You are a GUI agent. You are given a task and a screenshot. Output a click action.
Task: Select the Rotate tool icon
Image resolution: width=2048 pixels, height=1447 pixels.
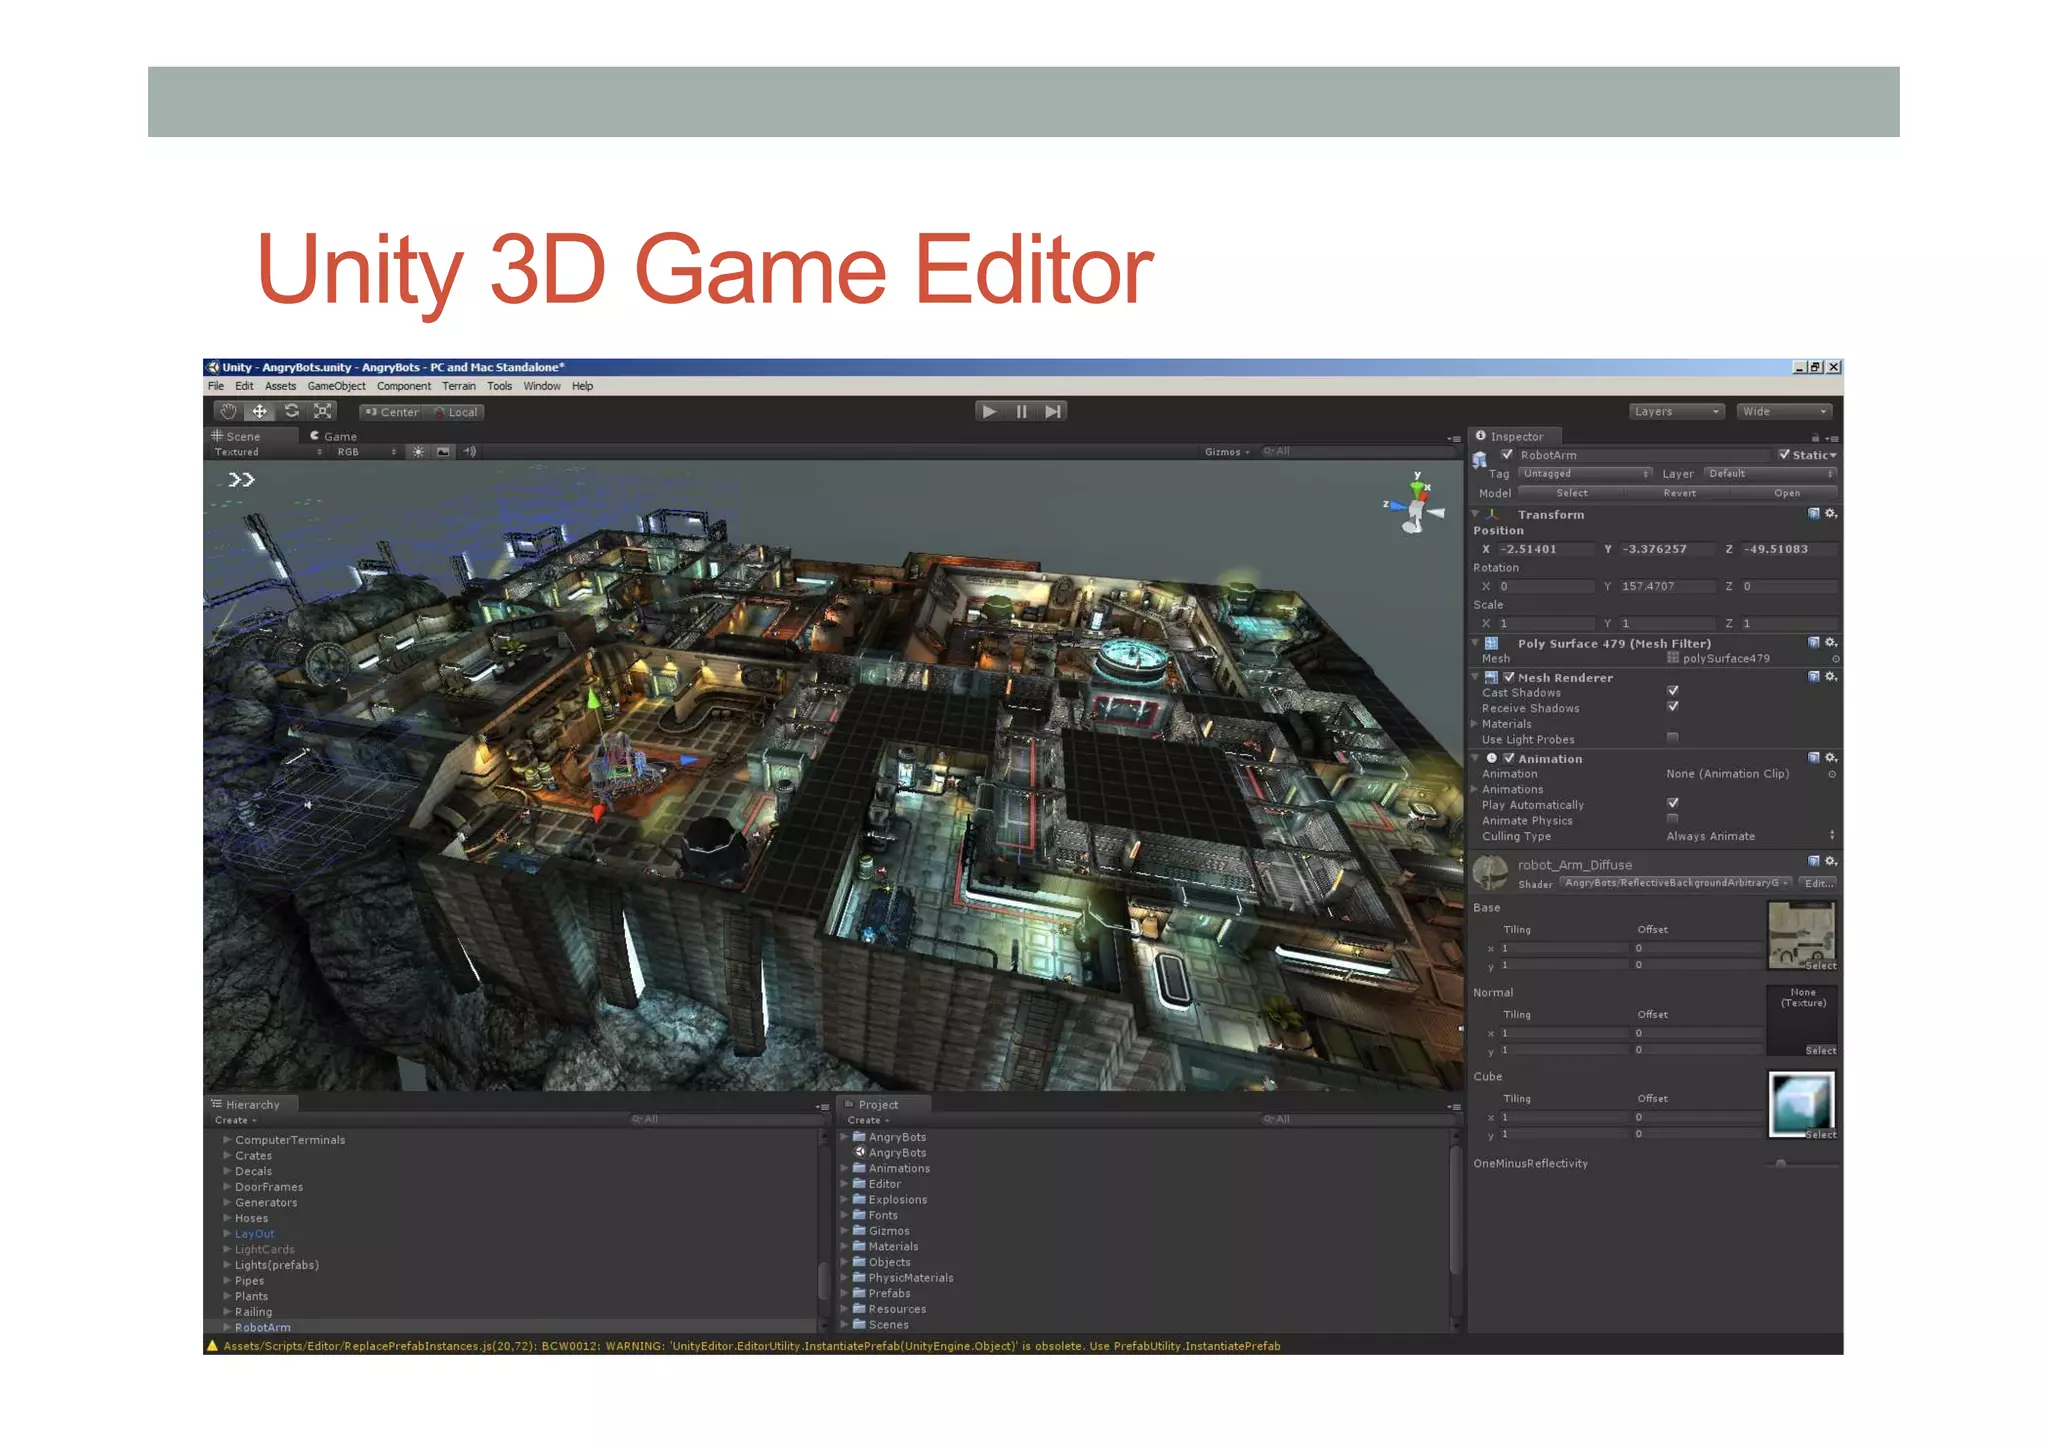(x=291, y=411)
